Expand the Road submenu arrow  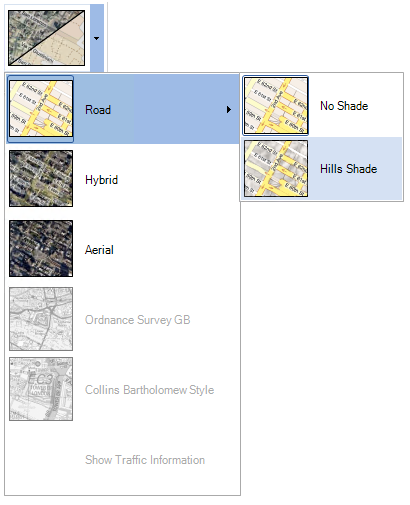click(x=229, y=109)
